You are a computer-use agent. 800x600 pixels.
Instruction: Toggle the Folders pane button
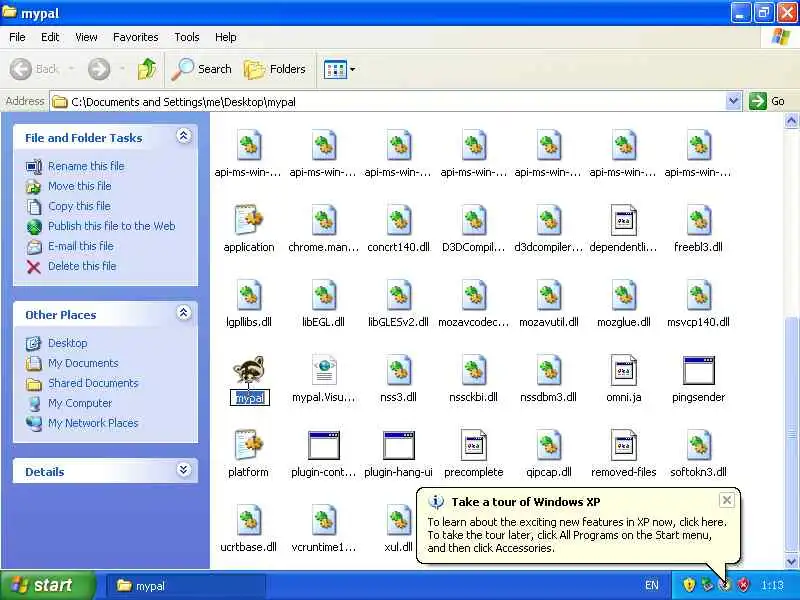coord(275,69)
